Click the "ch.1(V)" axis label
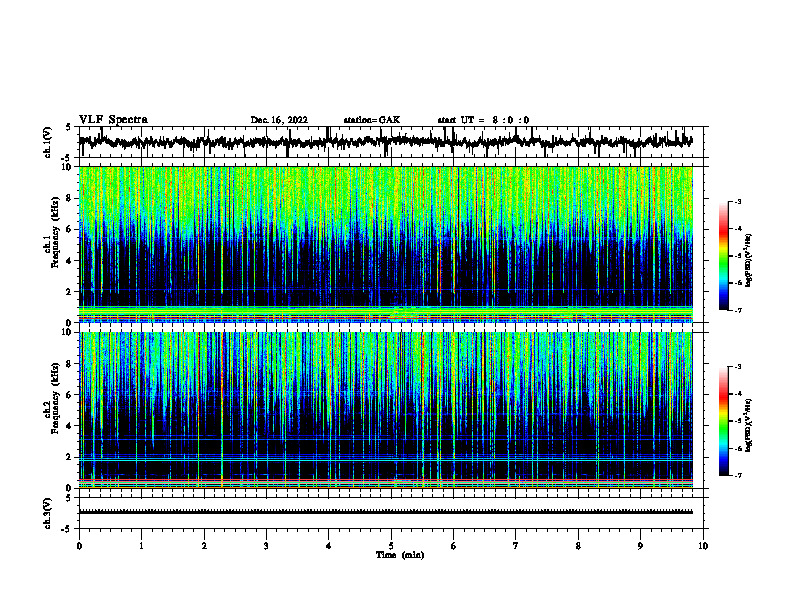Screen dimensions: 792x612 (48, 142)
